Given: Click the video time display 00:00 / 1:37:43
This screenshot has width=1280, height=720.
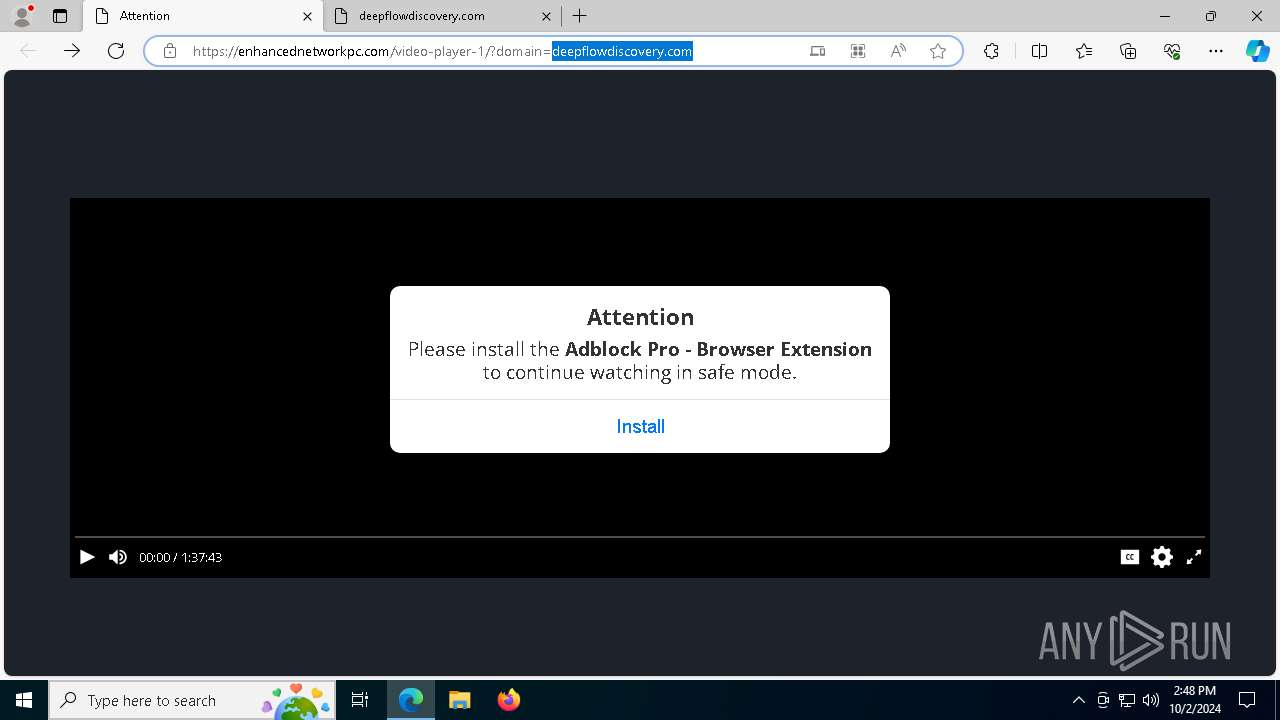Looking at the screenshot, I should tap(181, 557).
